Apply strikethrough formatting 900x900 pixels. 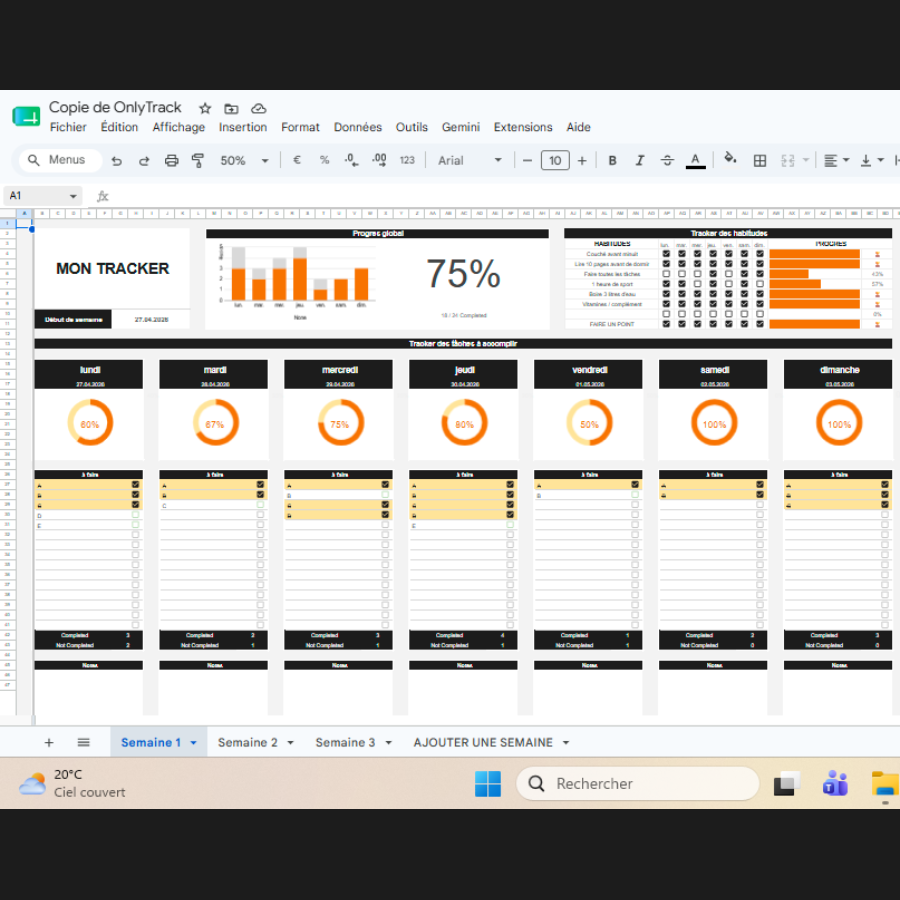pyautogui.click(x=667, y=161)
